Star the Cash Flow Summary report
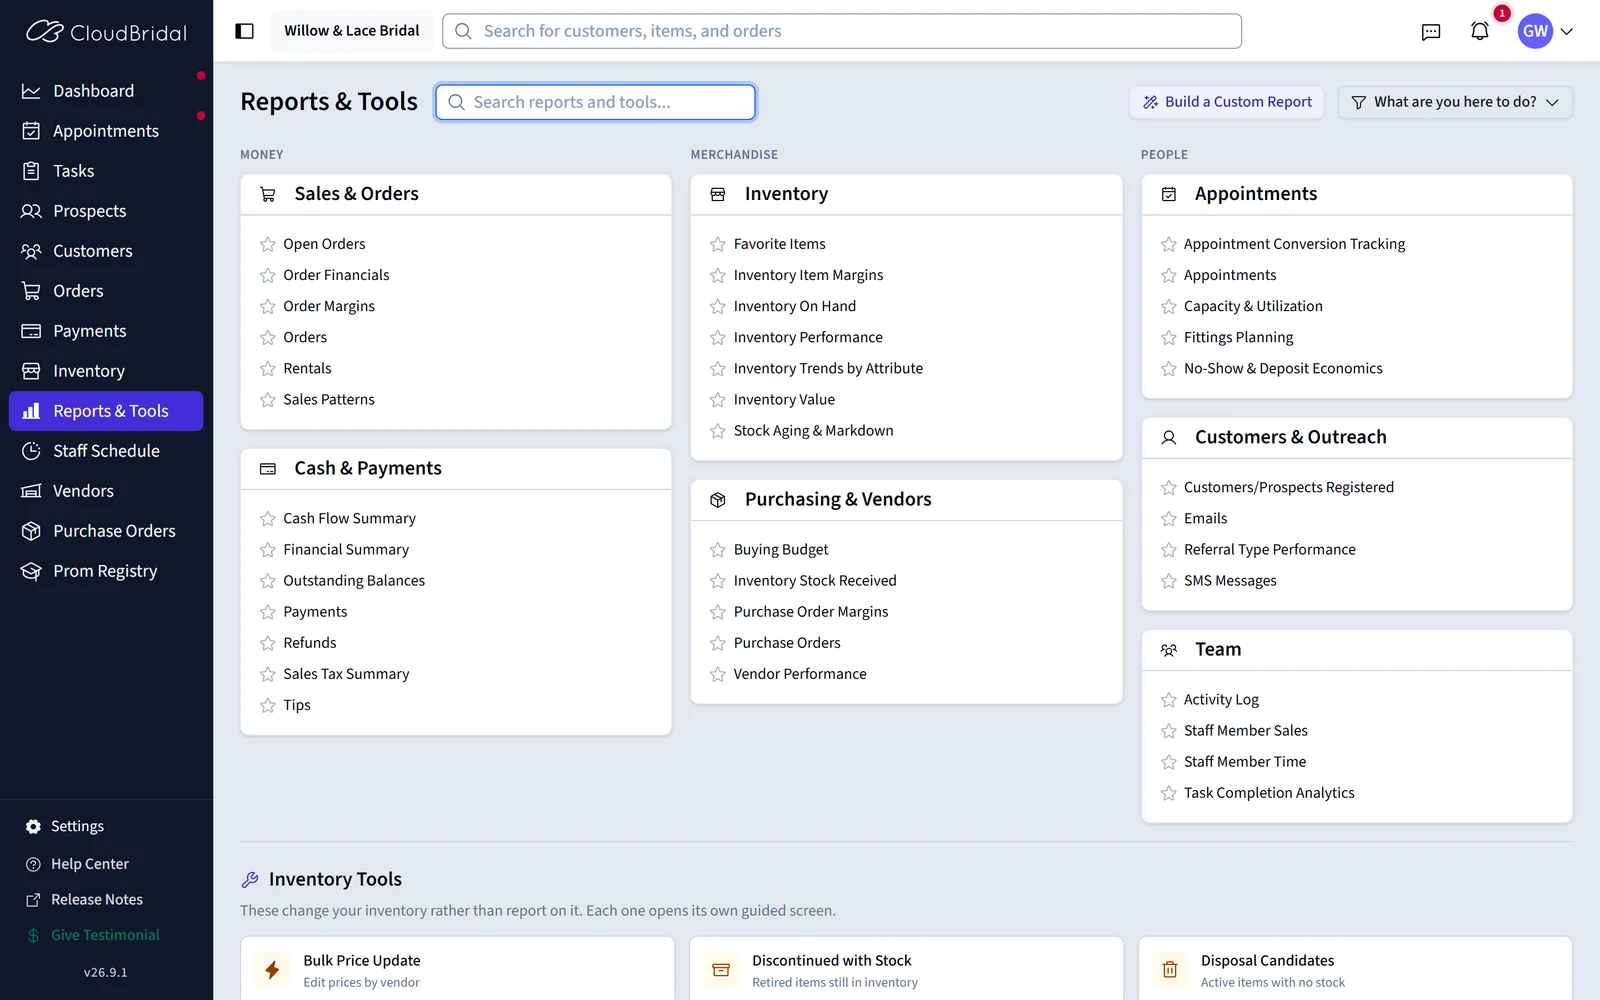 [x=268, y=518]
